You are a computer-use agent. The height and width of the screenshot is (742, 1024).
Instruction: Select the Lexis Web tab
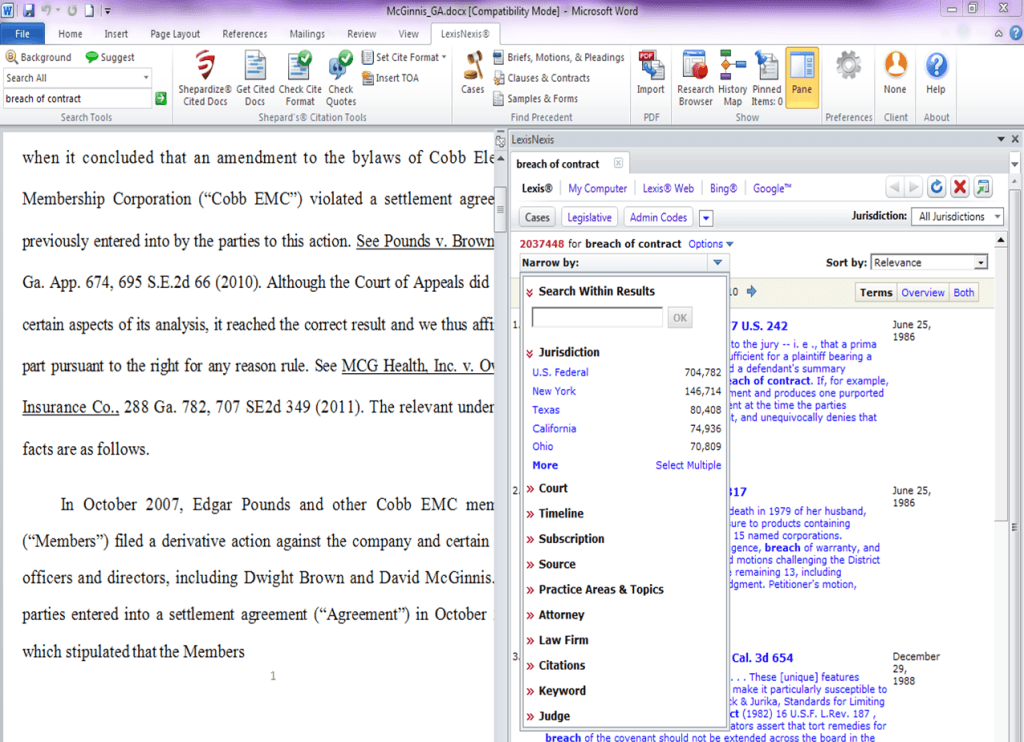click(668, 188)
